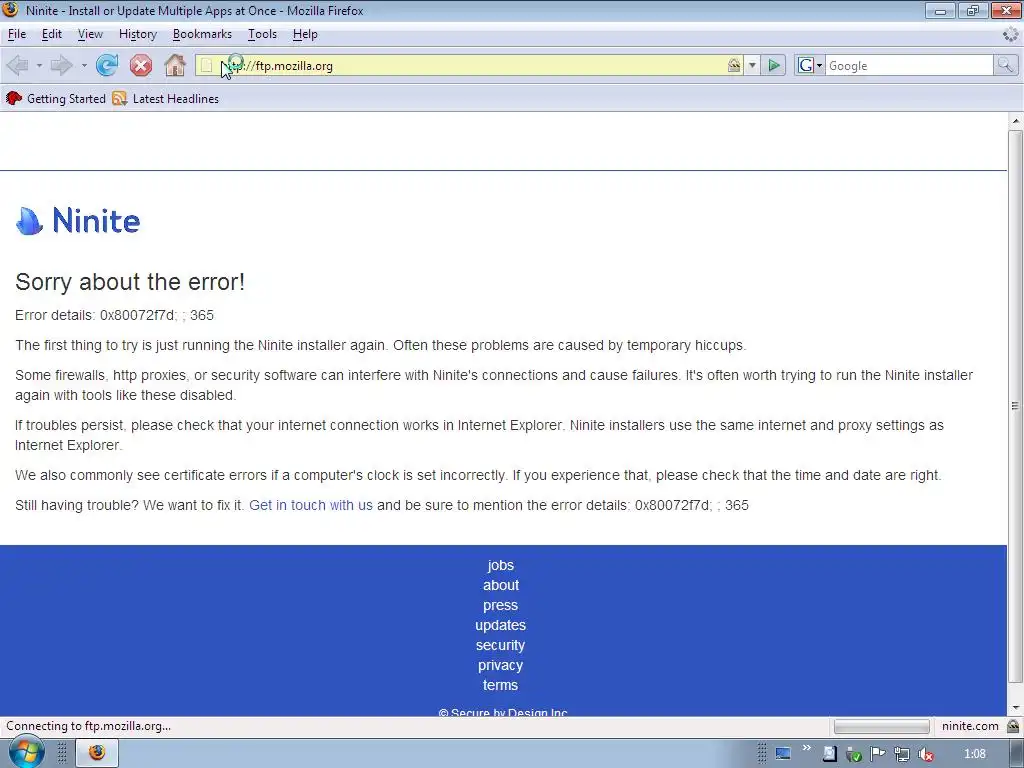Open the press footer link
1024x768 pixels.
(x=500, y=605)
